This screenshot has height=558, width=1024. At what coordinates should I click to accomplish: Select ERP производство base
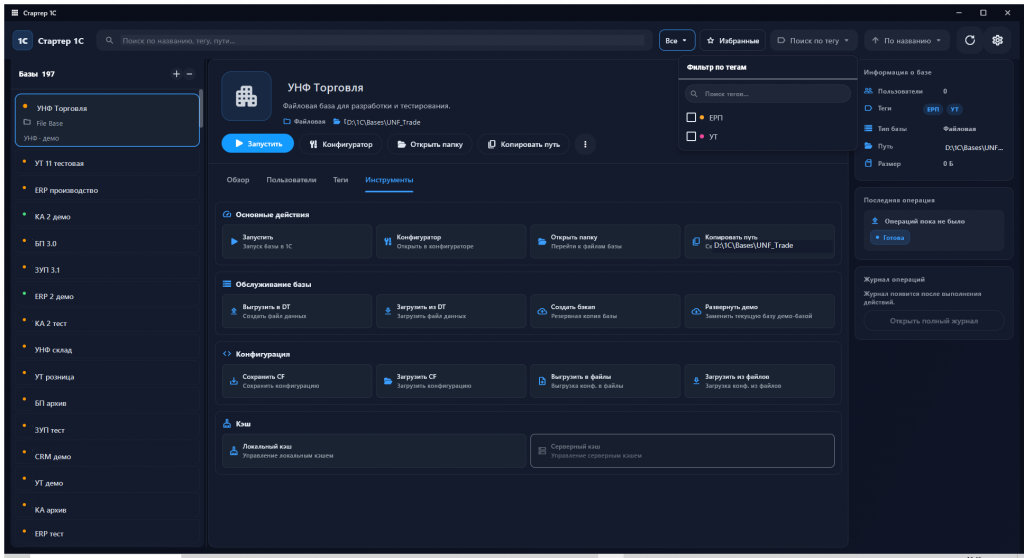click(108, 190)
